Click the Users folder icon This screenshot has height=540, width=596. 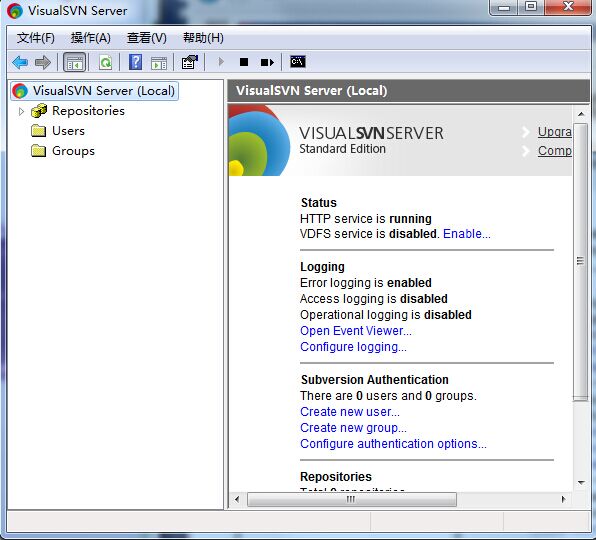38,131
